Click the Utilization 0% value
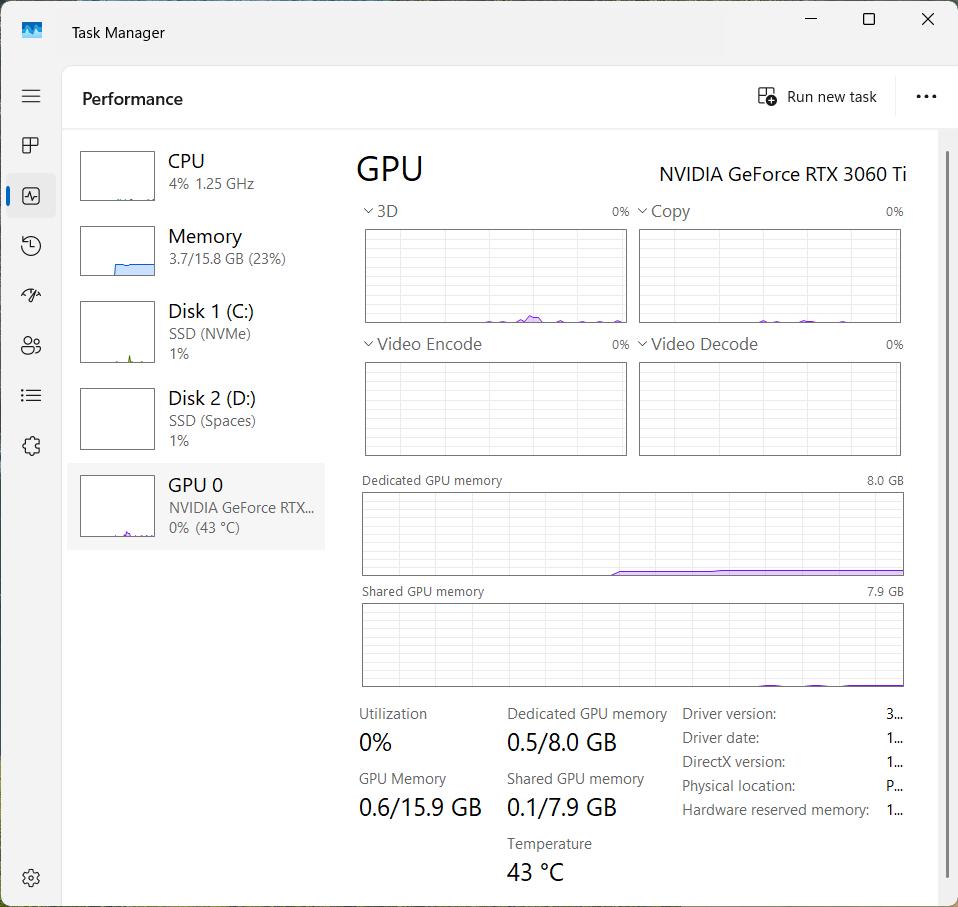Screen dimensions: 958x907 coord(375,743)
